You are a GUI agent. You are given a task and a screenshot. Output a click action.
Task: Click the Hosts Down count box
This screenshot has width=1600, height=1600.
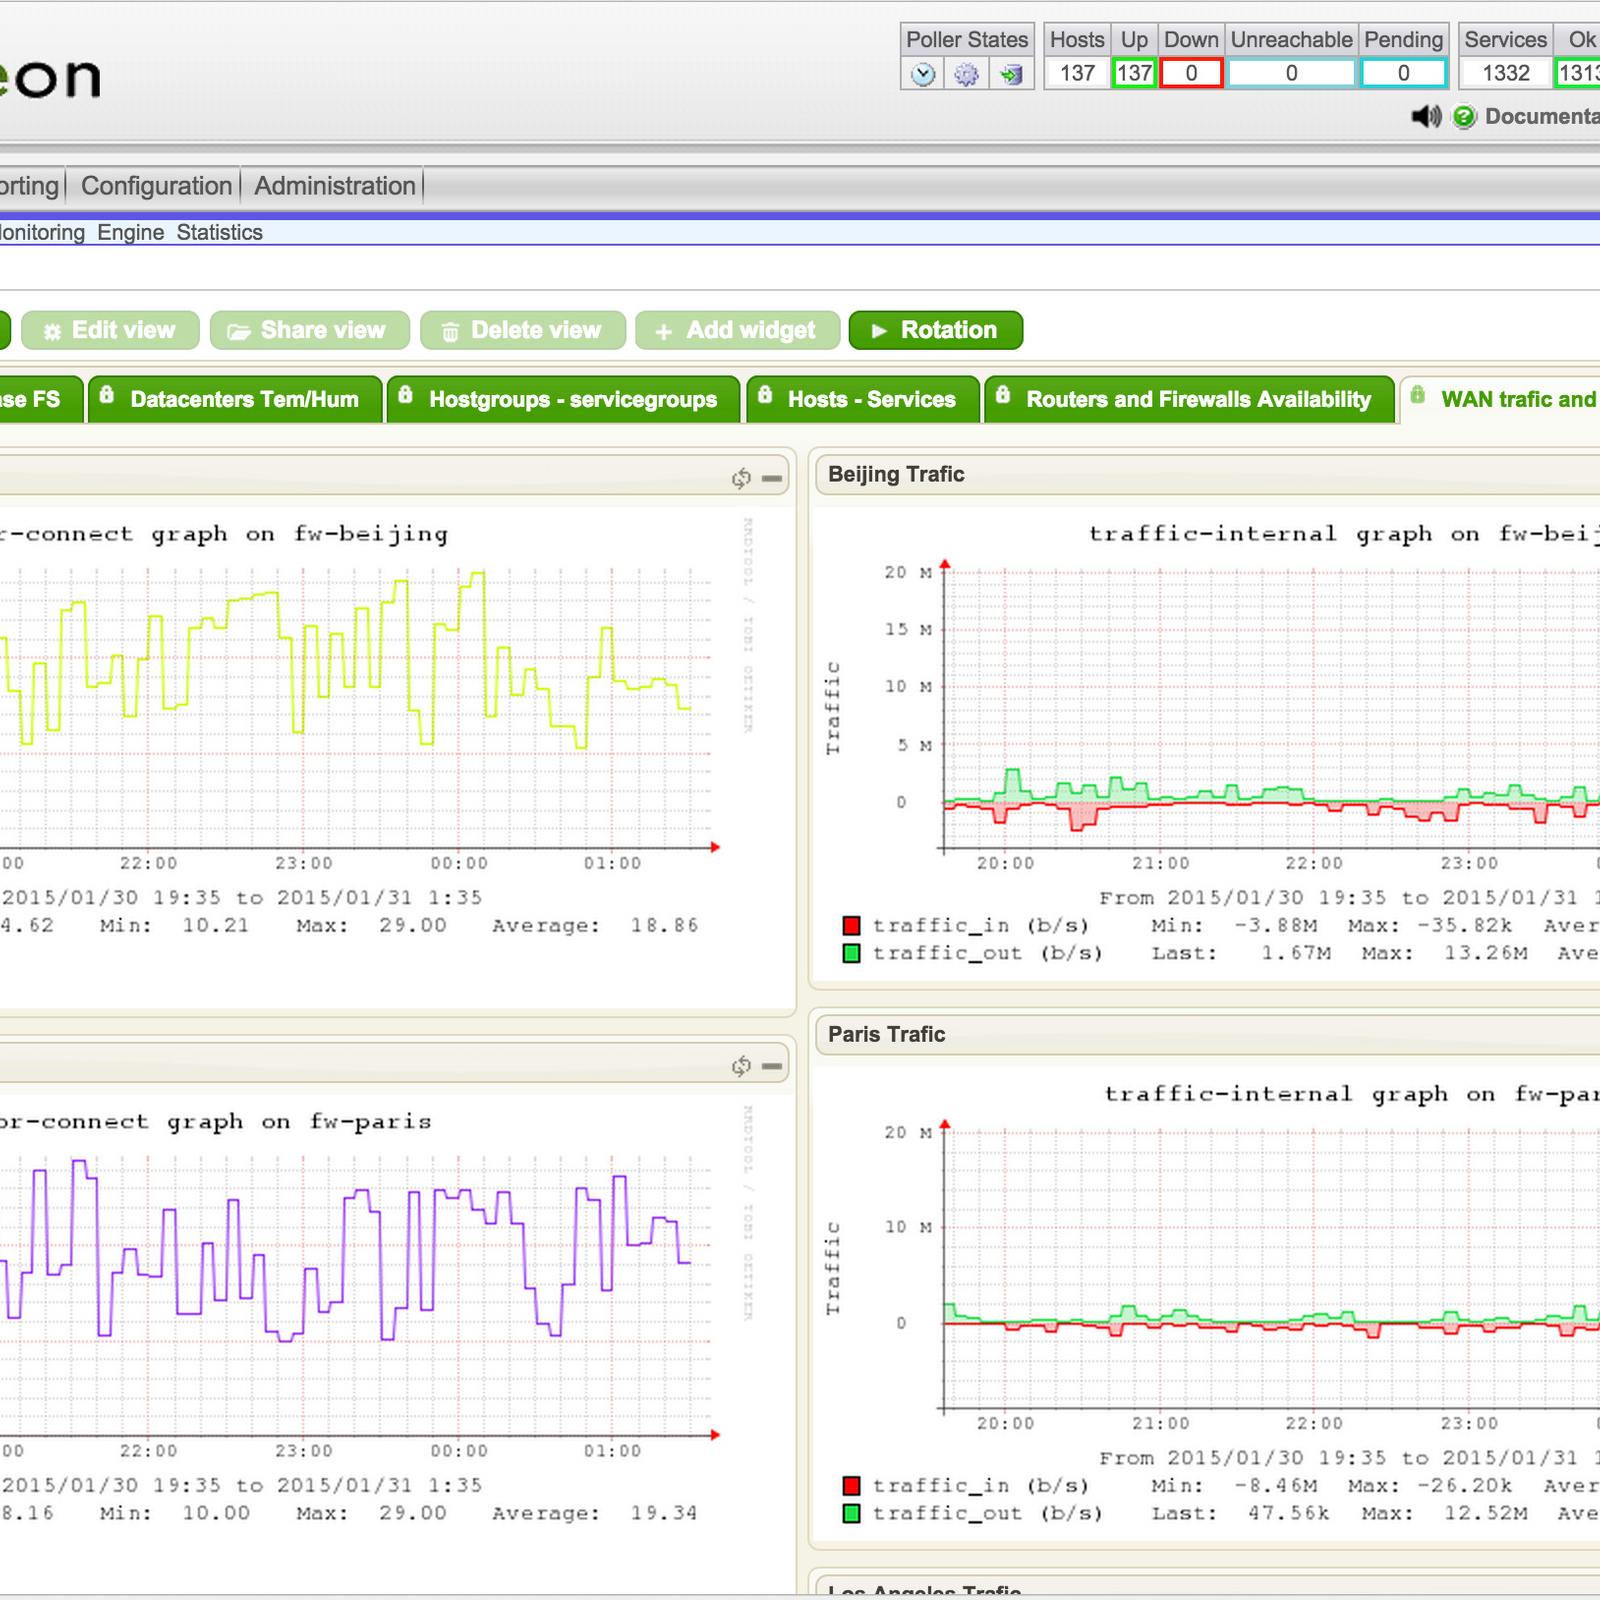tap(1191, 73)
